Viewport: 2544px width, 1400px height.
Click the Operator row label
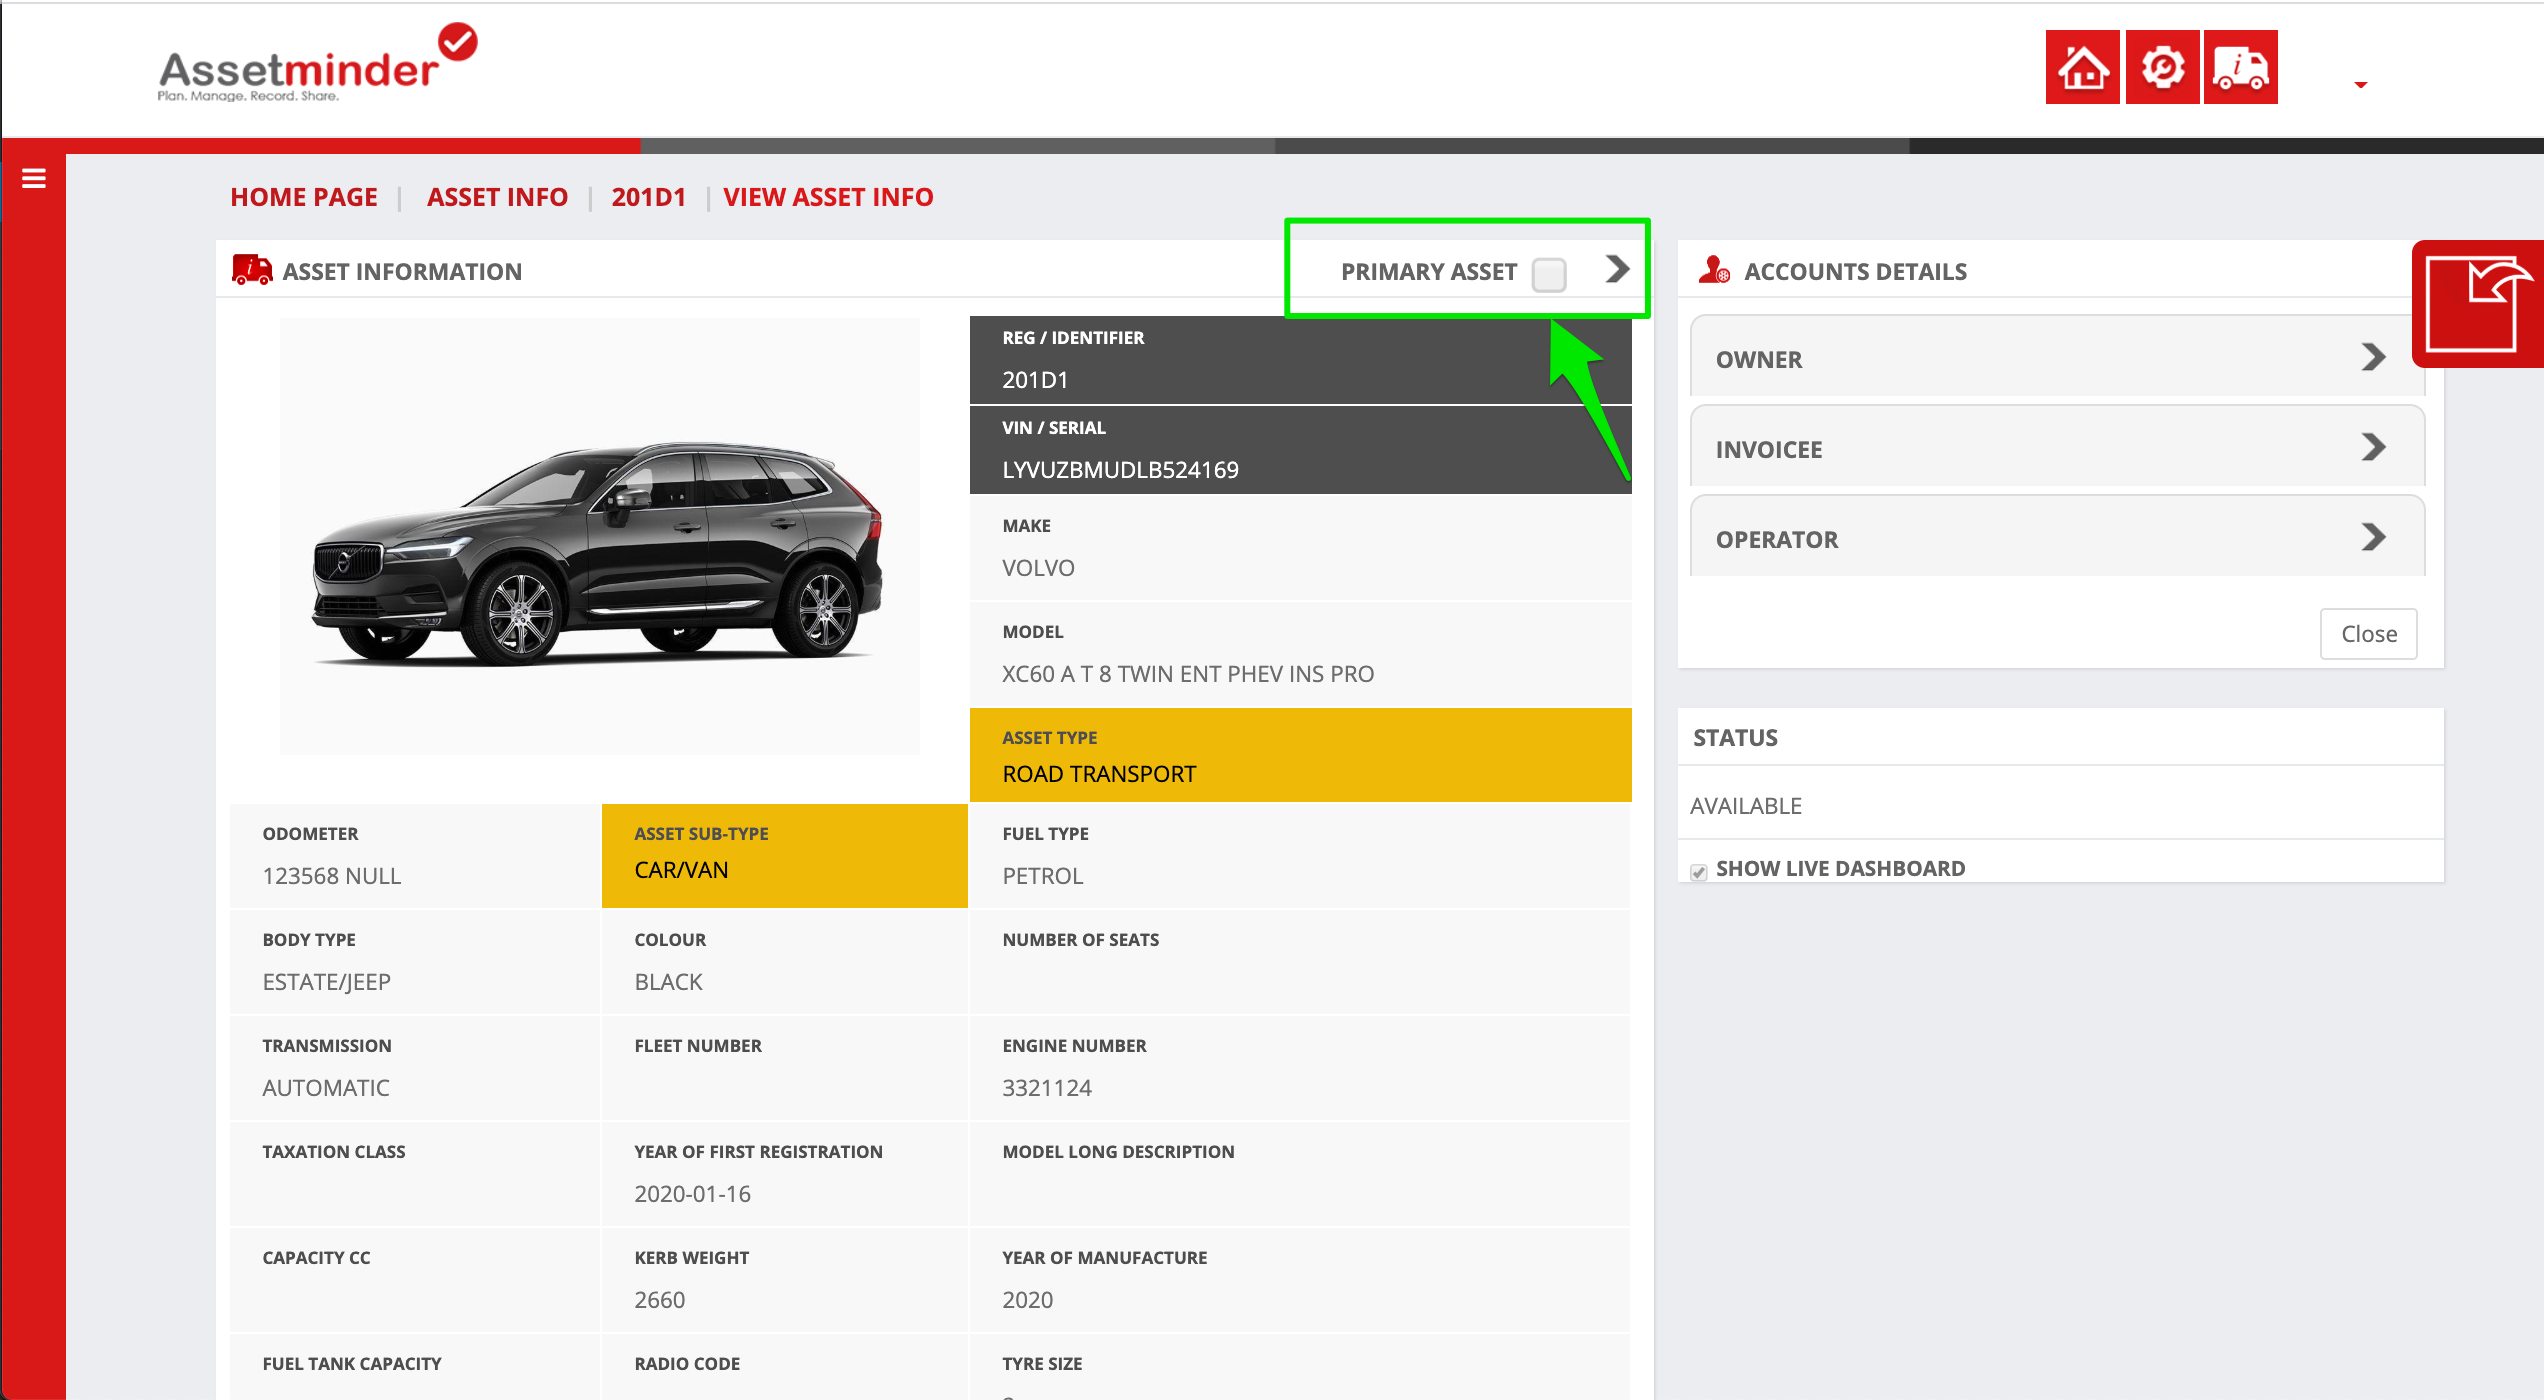(1776, 540)
